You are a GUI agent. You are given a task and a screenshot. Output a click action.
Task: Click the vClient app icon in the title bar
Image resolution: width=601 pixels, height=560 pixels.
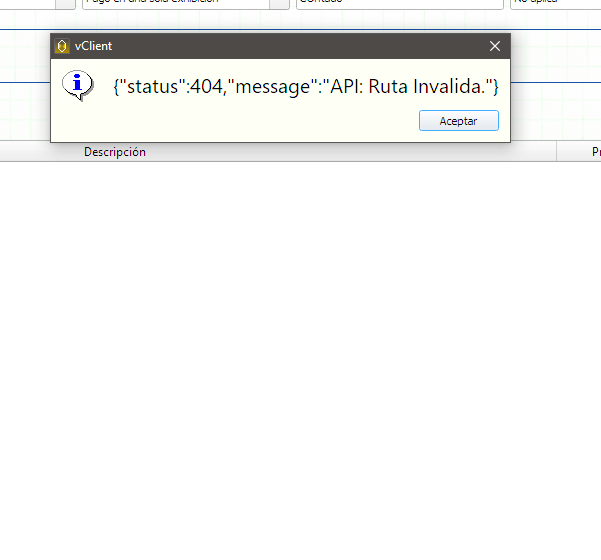click(62, 46)
